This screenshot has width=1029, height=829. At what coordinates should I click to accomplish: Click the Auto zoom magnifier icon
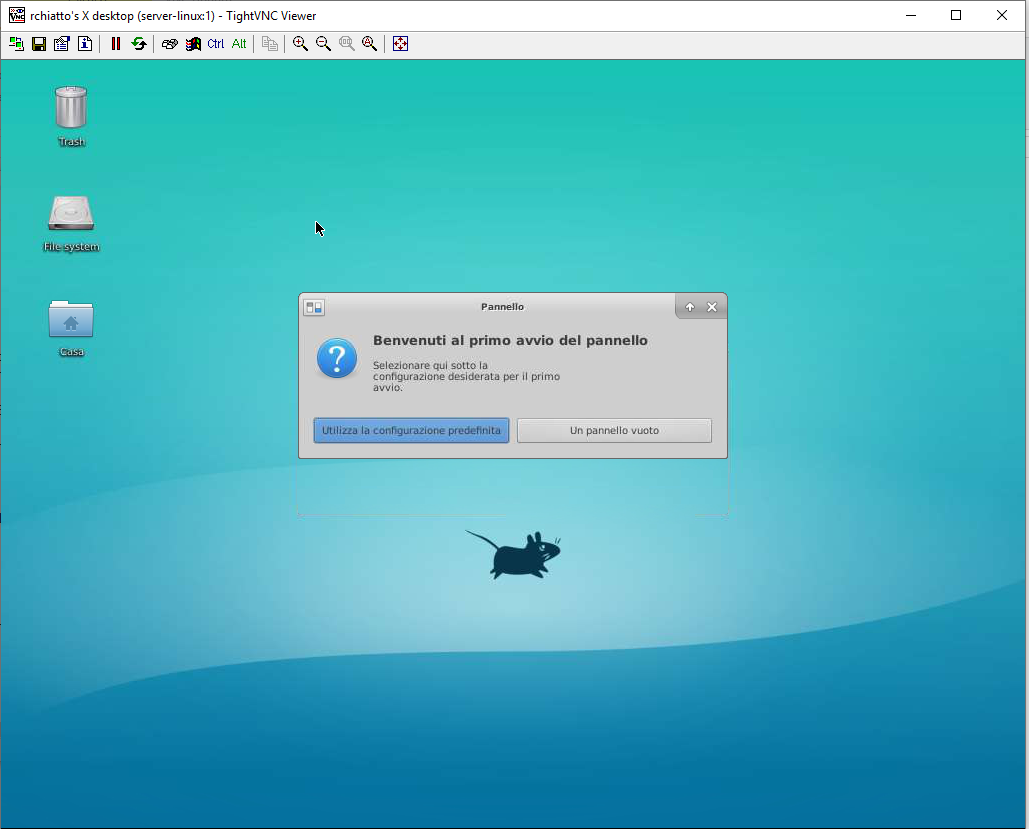(x=369, y=44)
